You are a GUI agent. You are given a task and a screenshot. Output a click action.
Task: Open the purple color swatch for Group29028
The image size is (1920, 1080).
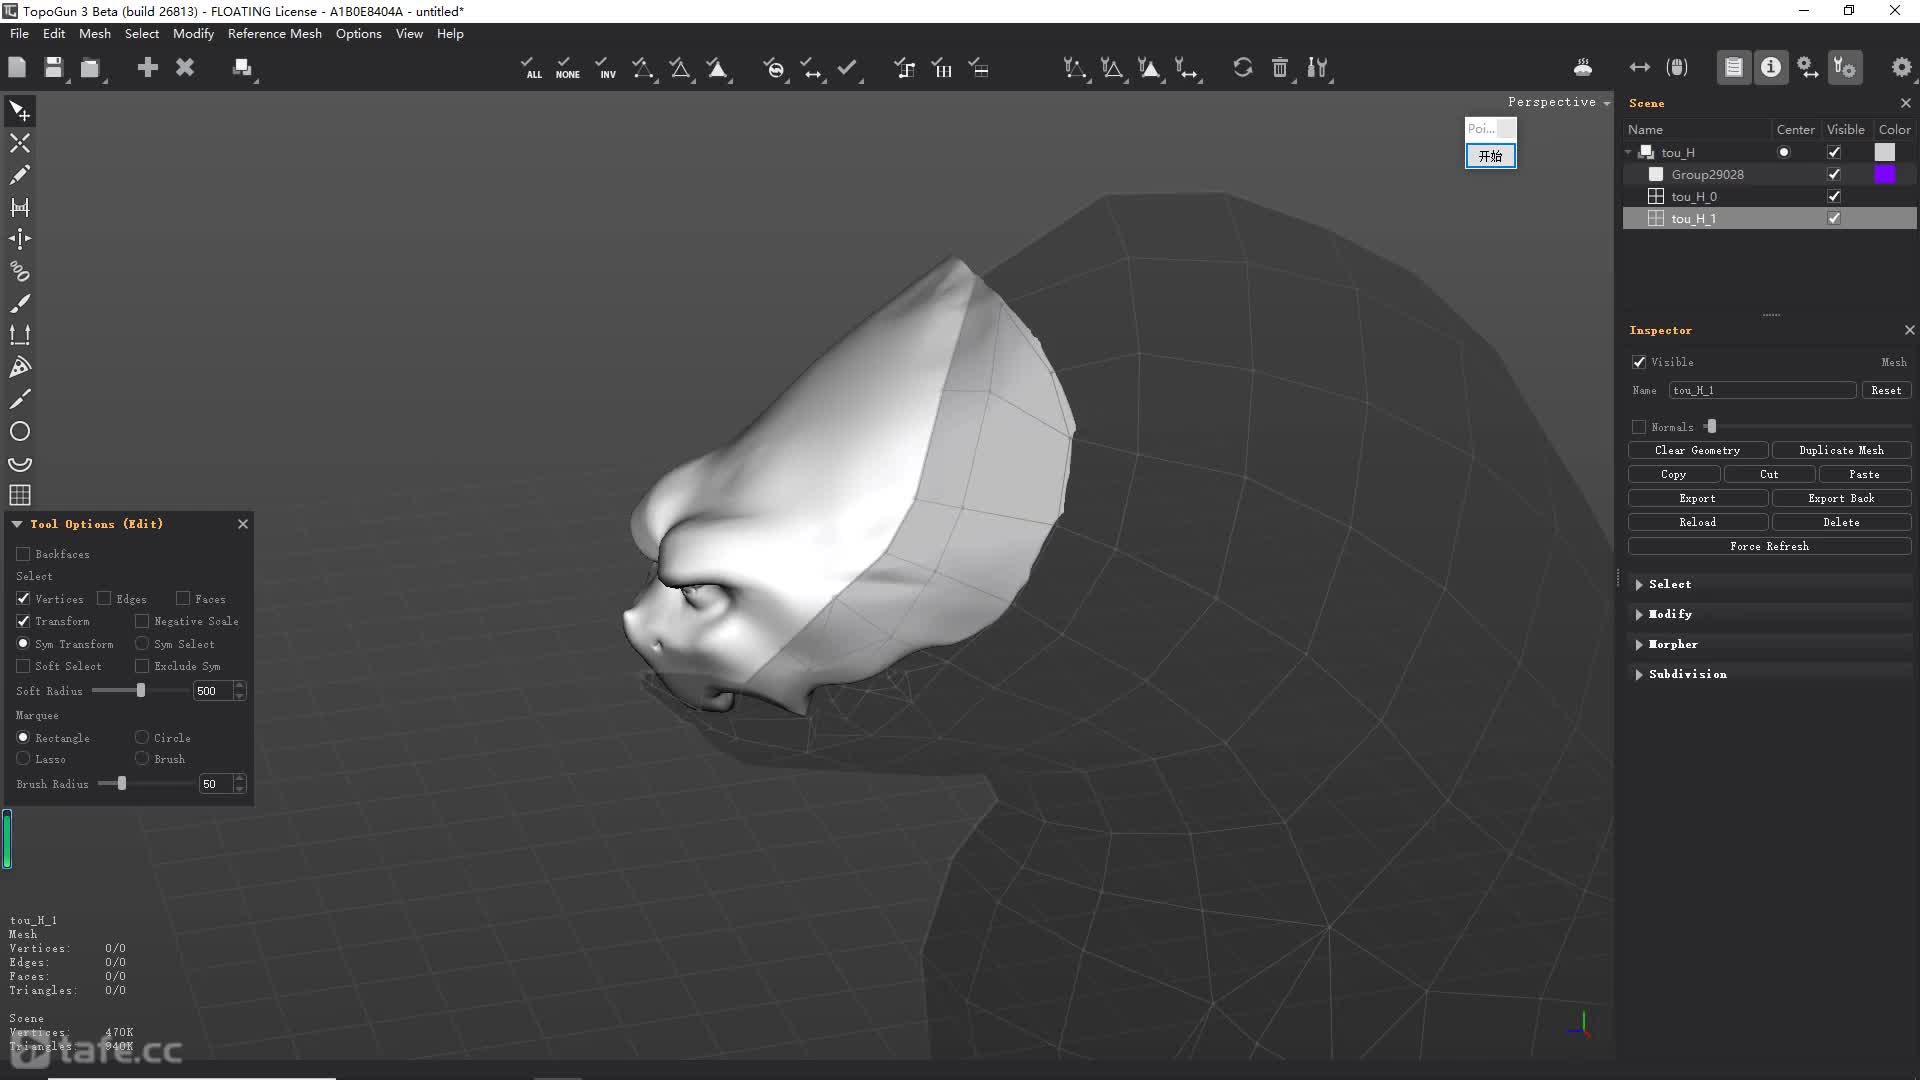[x=1884, y=174]
